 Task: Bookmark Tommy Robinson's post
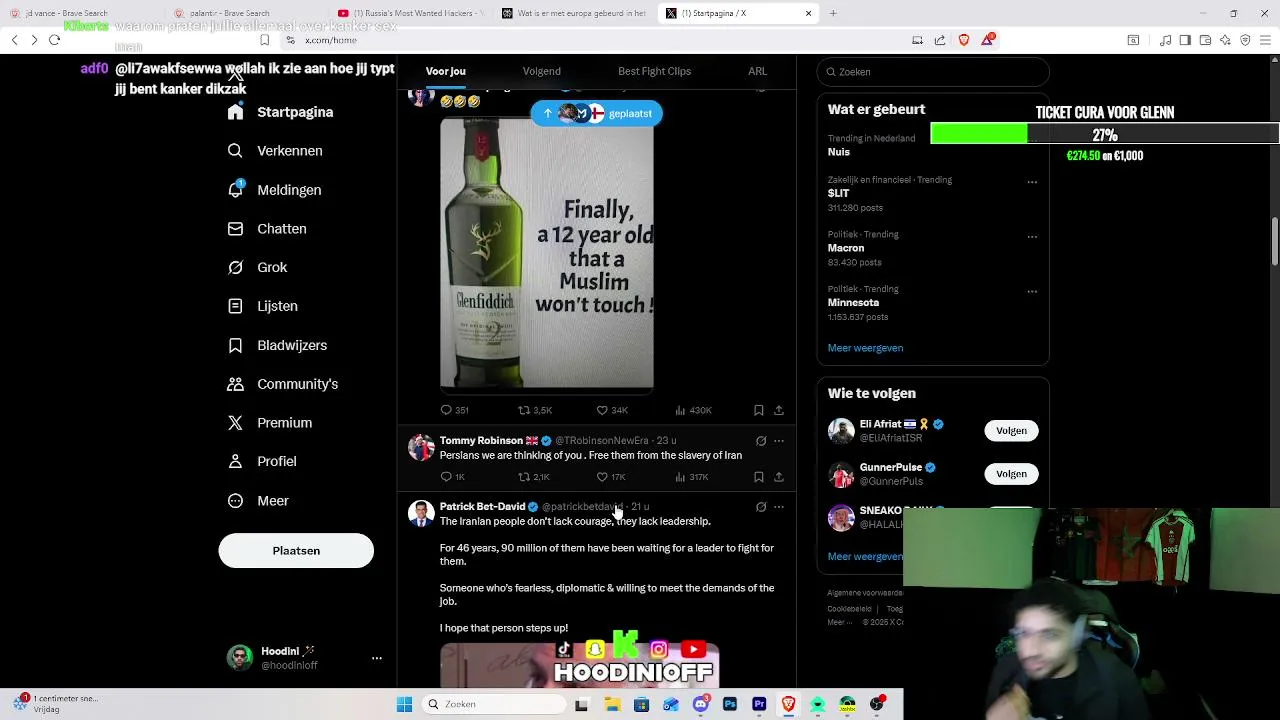pyautogui.click(x=759, y=477)
